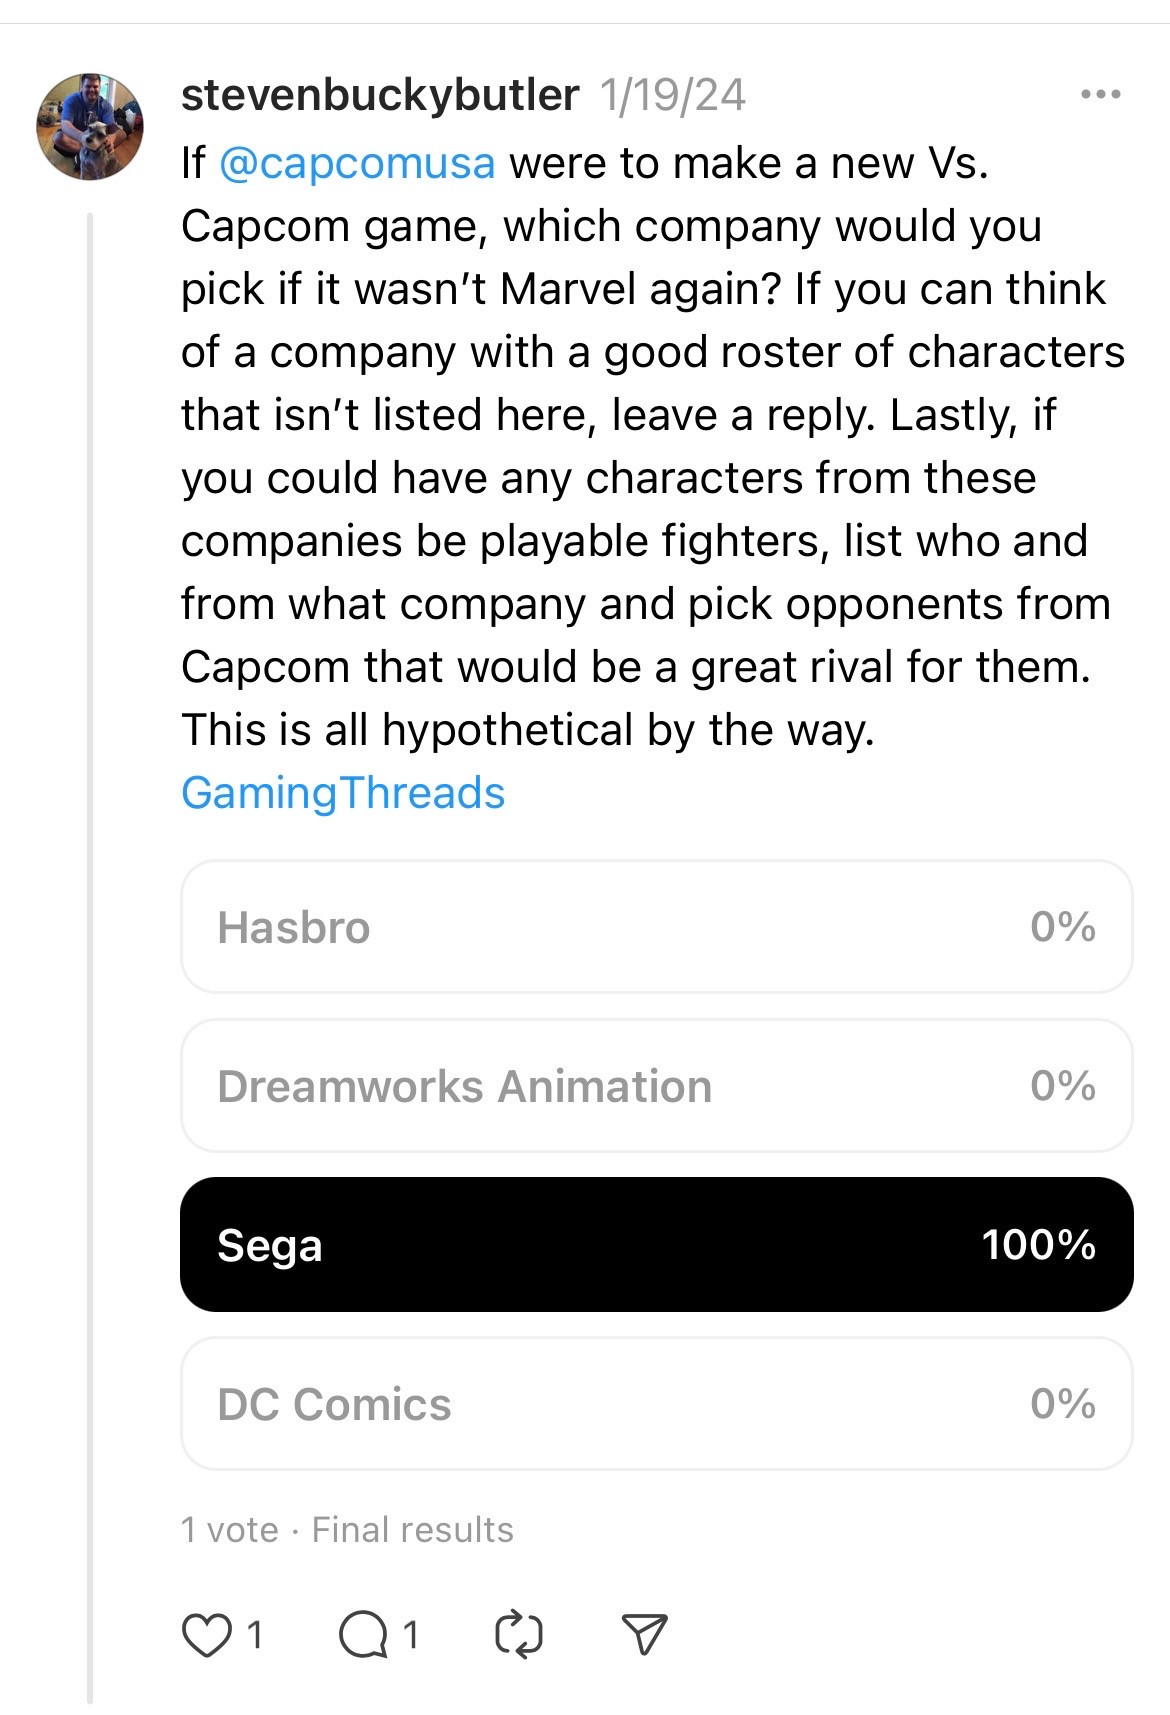Tap the 100% result on Sega

1039,1245
